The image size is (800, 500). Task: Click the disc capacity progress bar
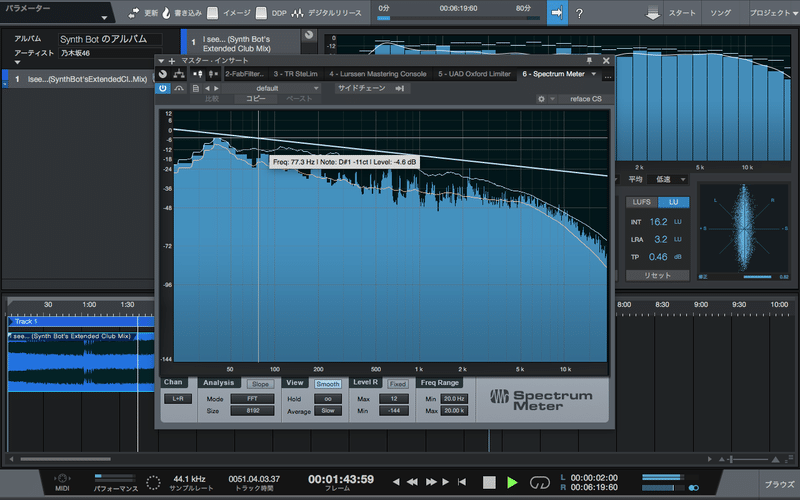point(458,18)
